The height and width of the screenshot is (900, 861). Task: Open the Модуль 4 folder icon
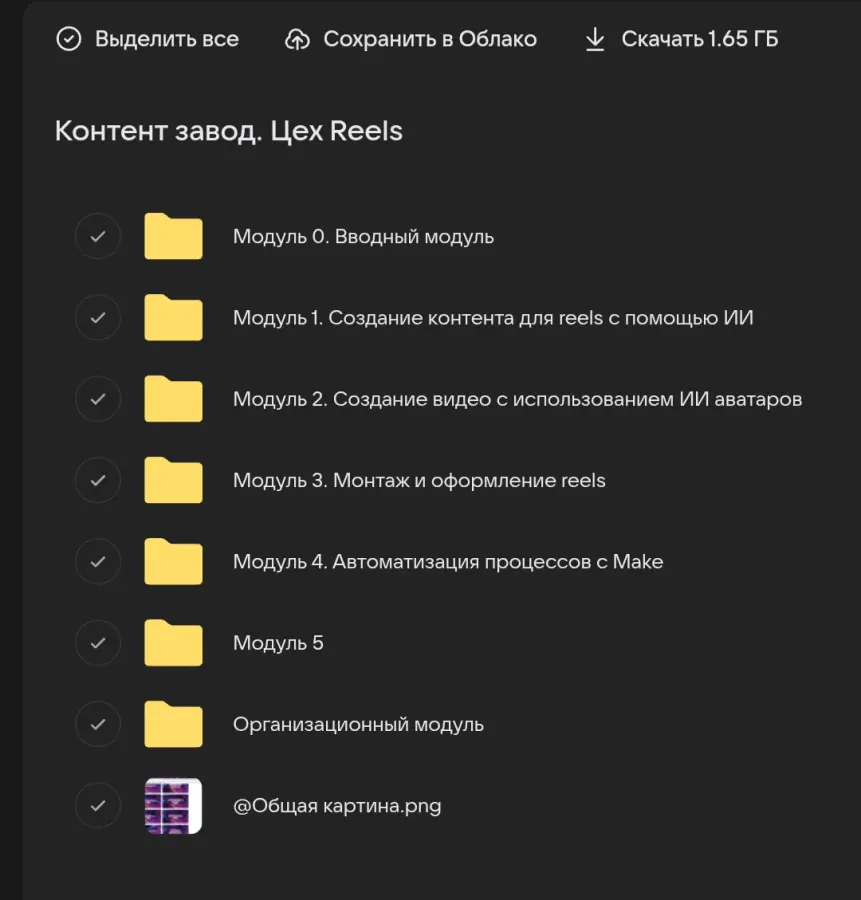point(173,561)
